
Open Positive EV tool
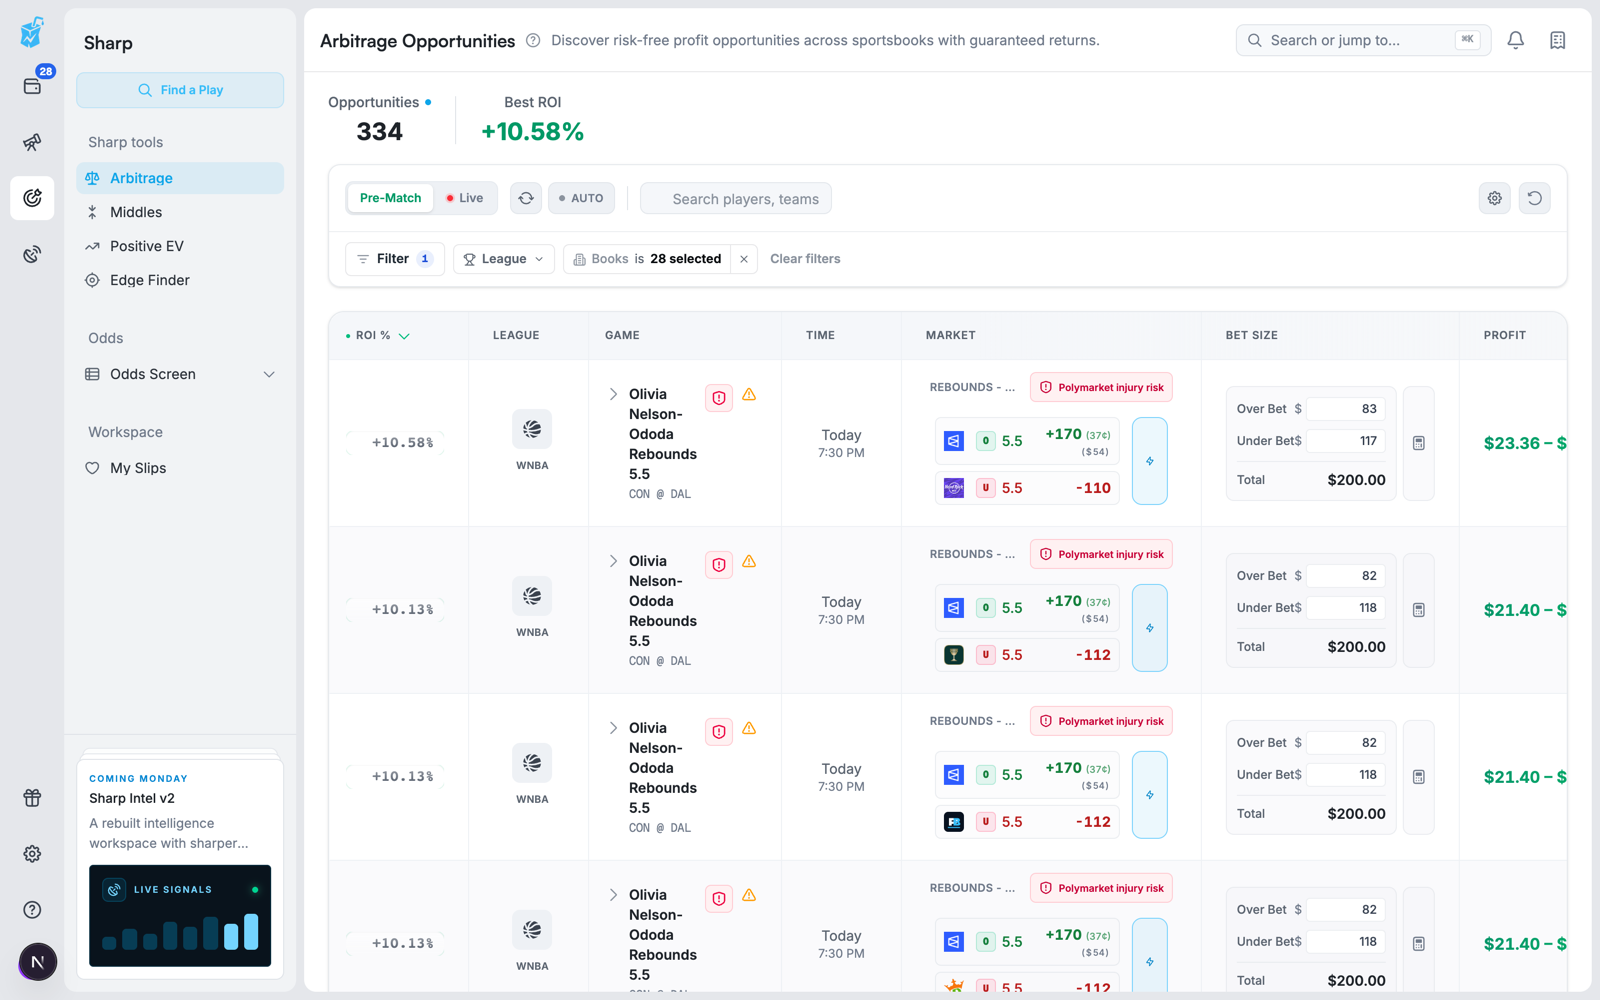pos(180,246)
